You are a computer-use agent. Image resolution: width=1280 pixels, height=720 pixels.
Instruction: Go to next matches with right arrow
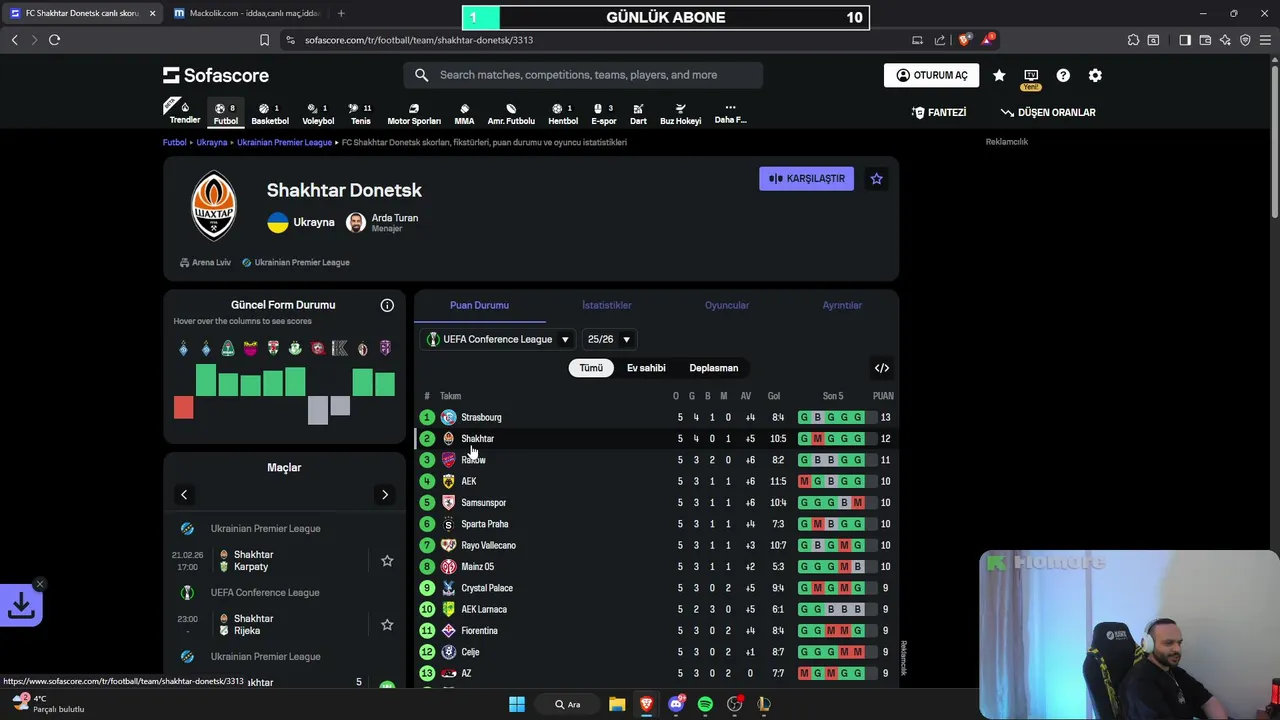[x=385, y=495]
